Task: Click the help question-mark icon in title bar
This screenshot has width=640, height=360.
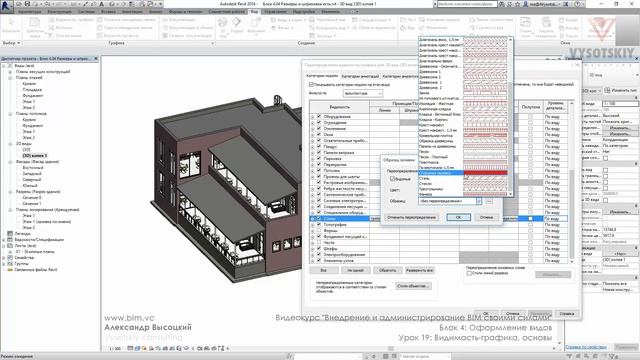Action: point(578,4)
